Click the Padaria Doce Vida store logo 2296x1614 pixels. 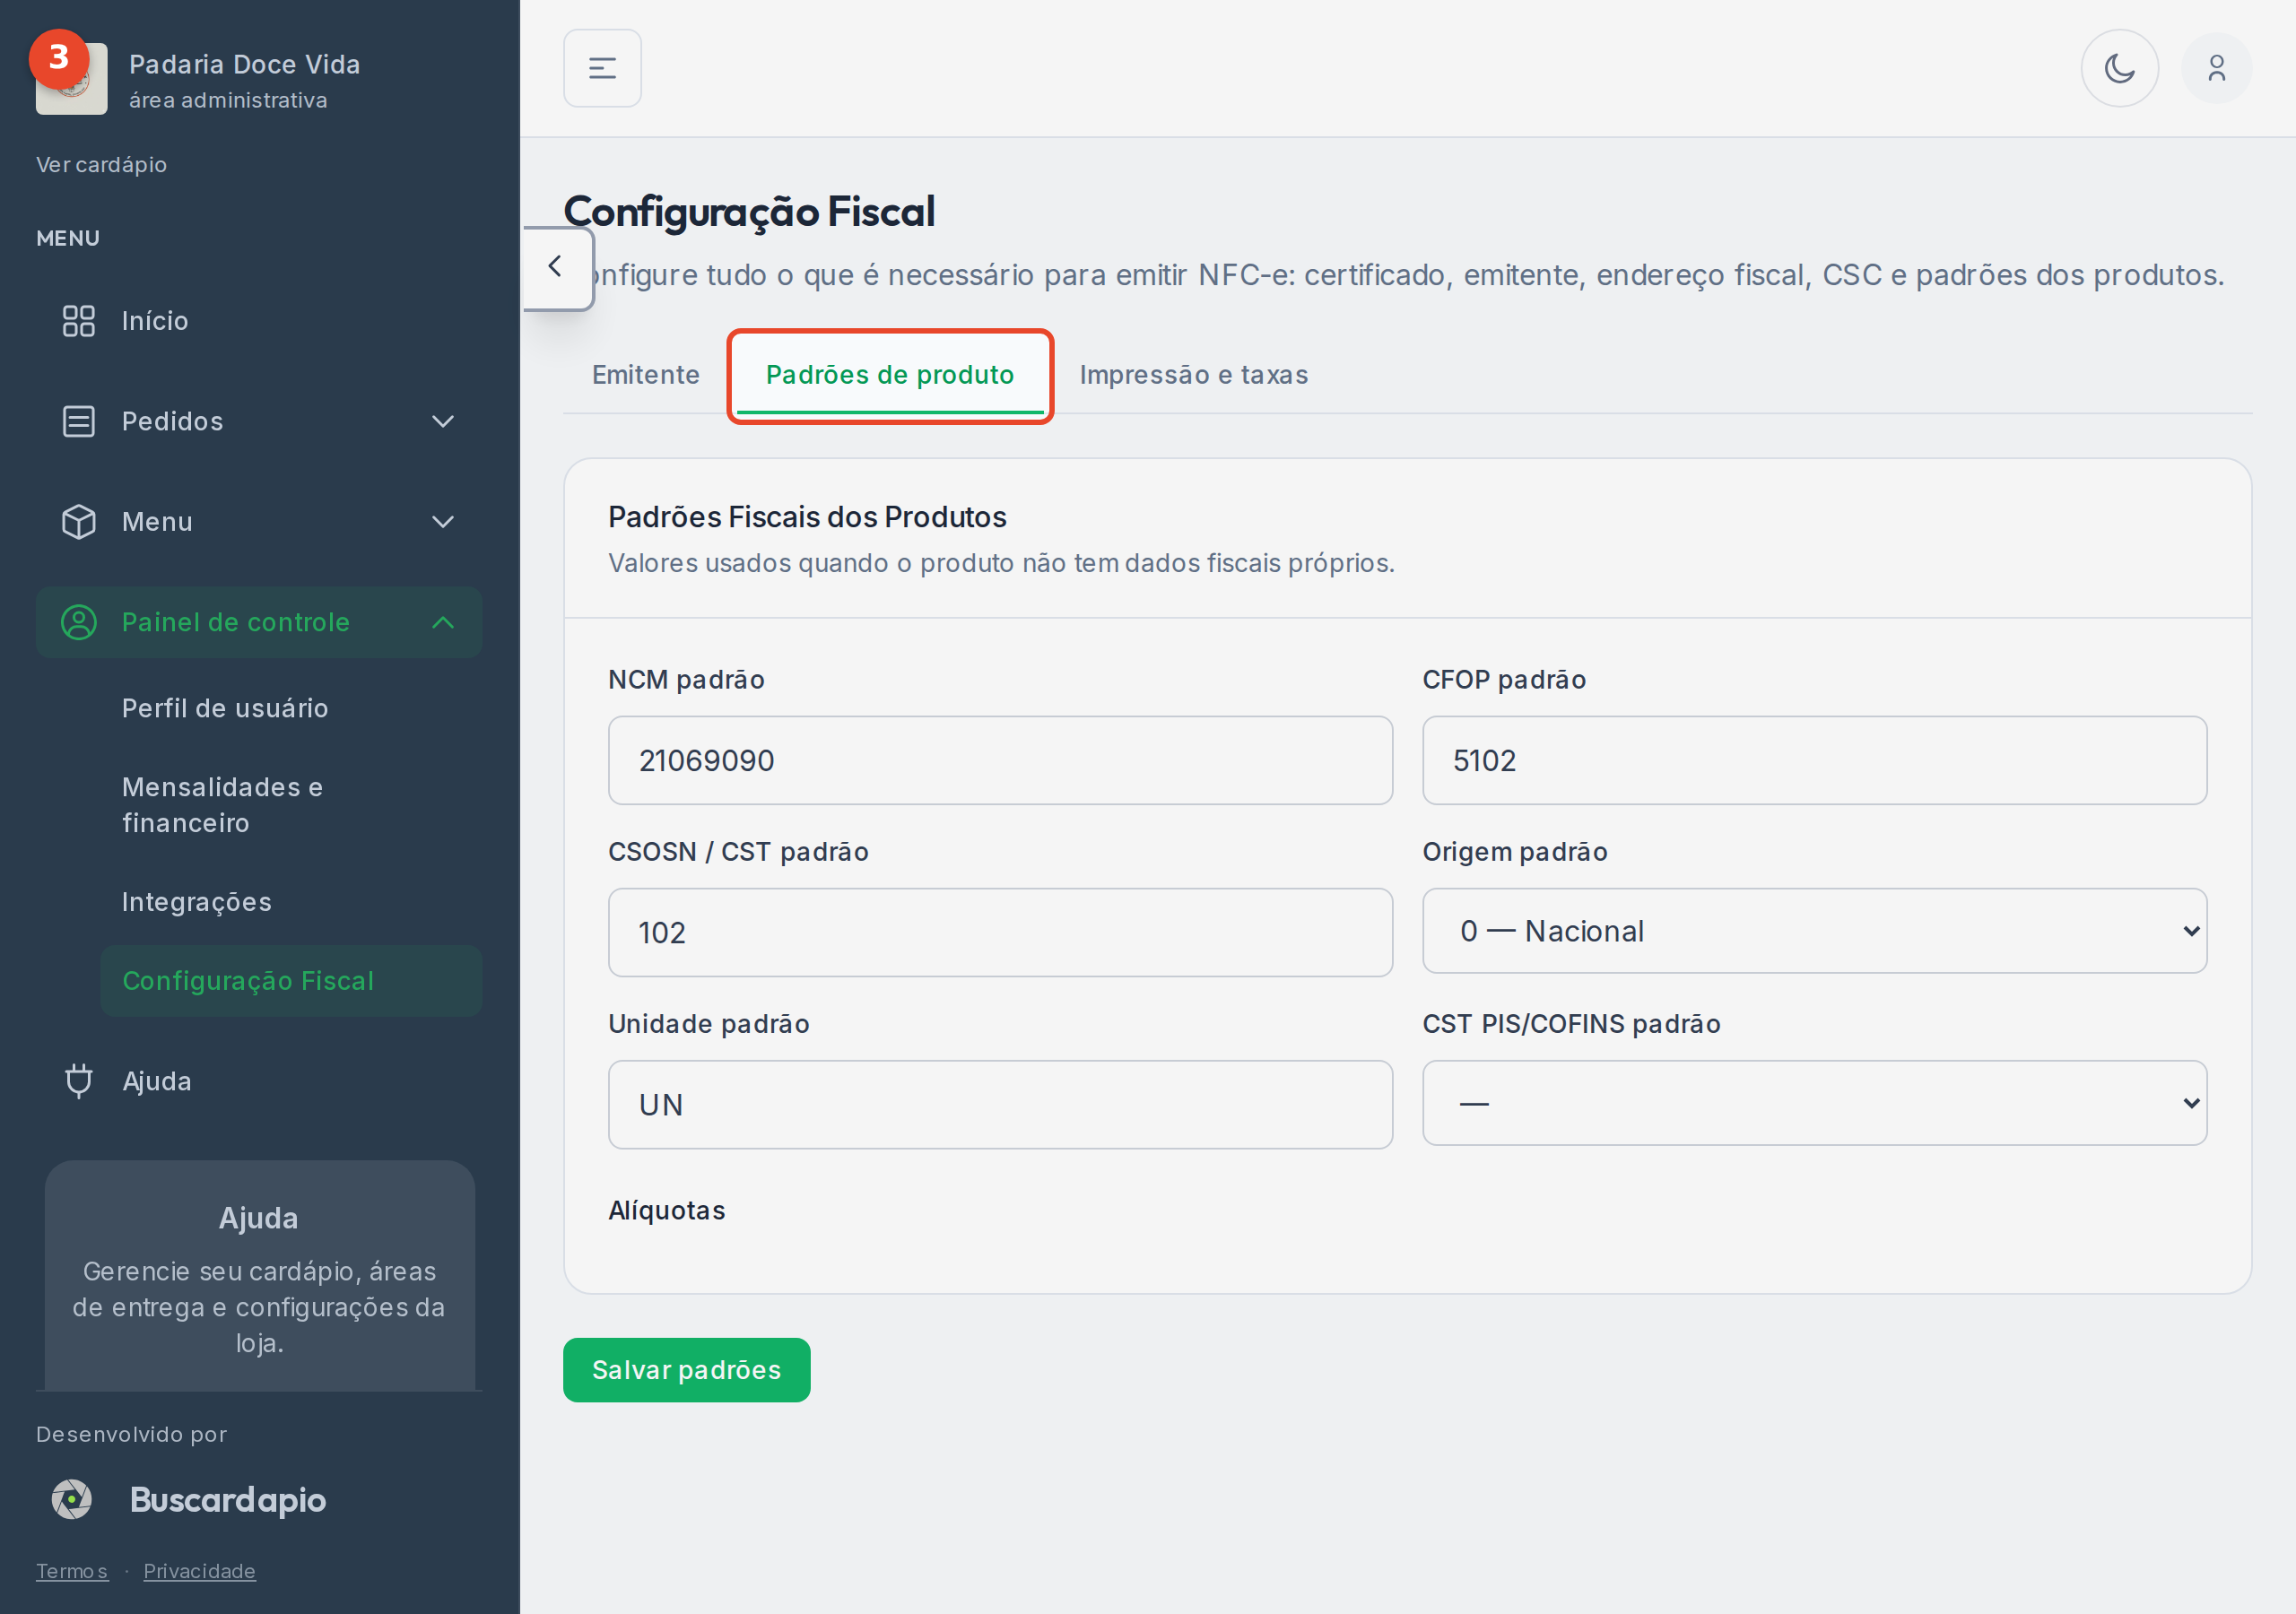pyautogui.click(x=71, y=78)
